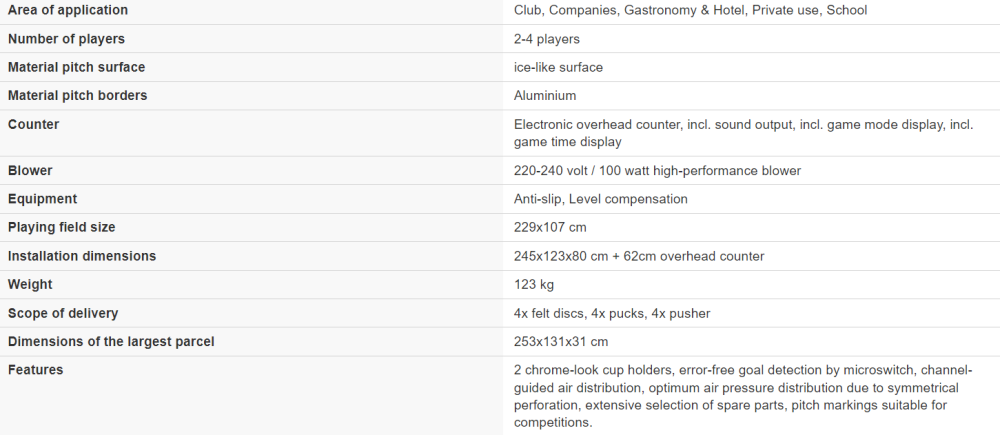
Task: Click the 'Material pitch borders' label
Action: (77, 96)
